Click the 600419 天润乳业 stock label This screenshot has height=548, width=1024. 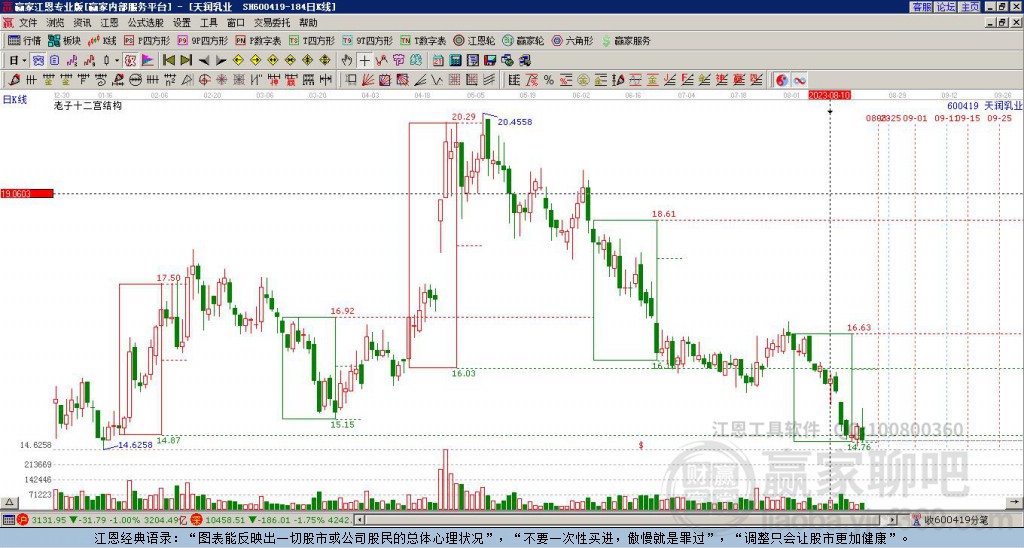pyautogui.click(x=985, y=106)
